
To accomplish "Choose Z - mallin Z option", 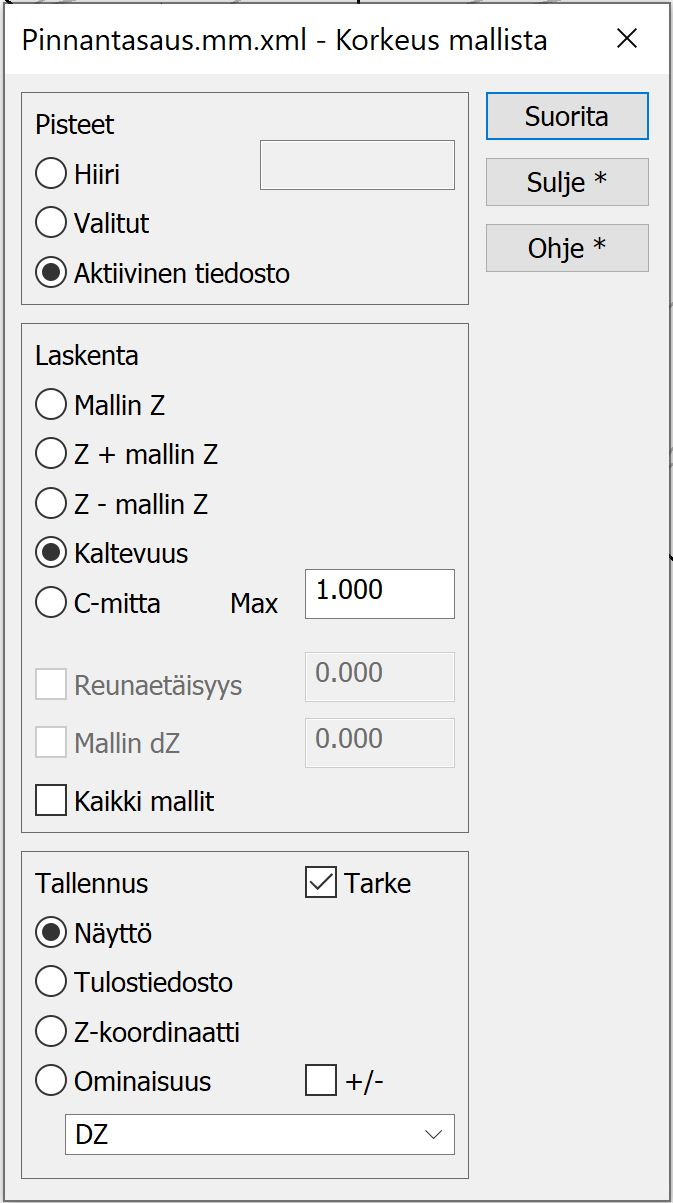I will (x=51, y=504).
